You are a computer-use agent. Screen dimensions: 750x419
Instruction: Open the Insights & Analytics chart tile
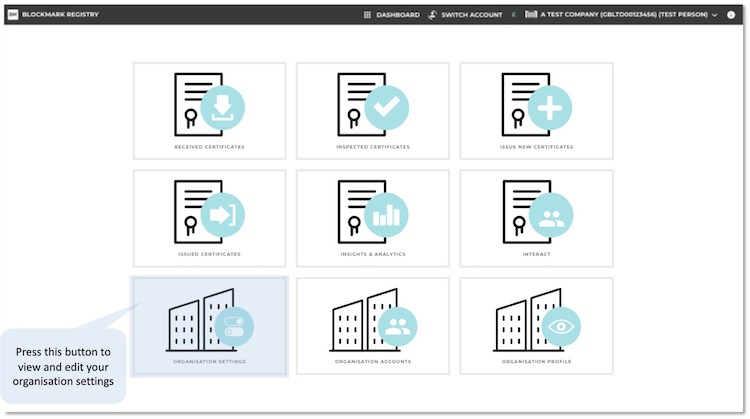point(372,217)
